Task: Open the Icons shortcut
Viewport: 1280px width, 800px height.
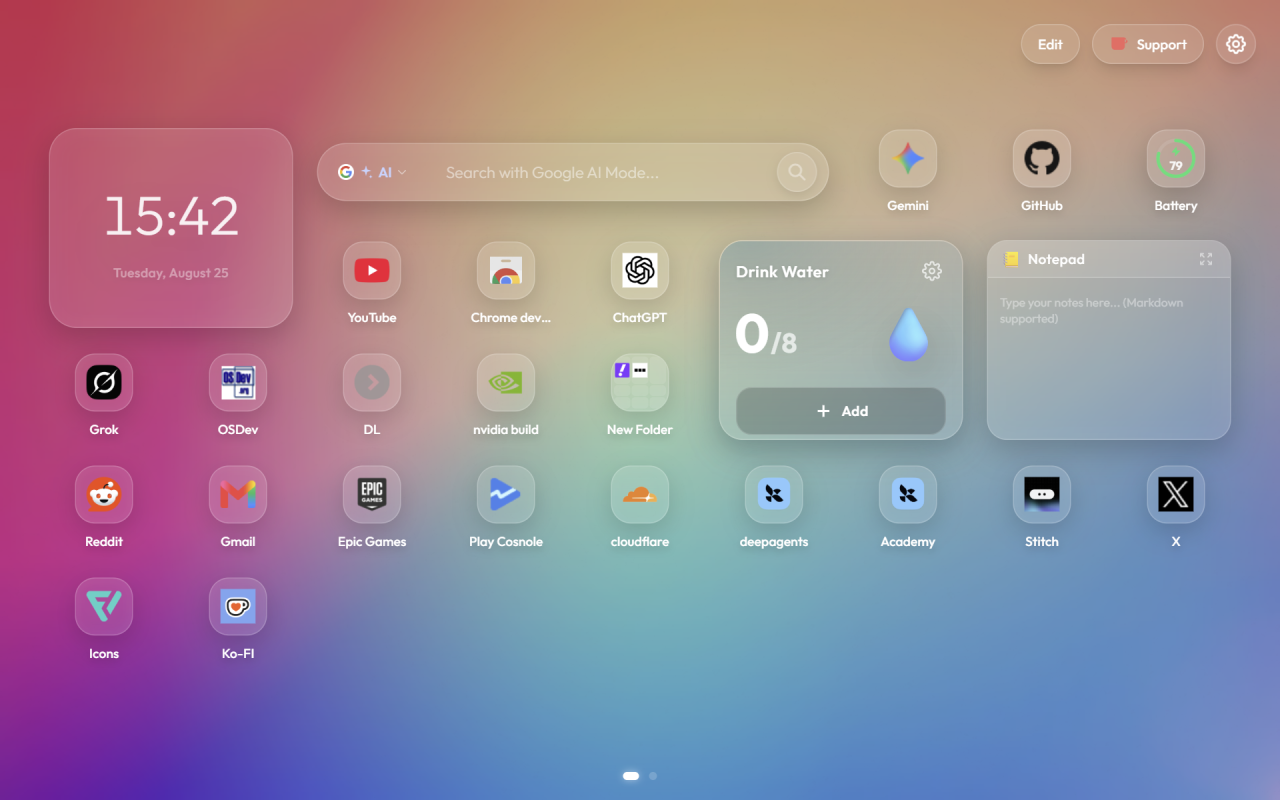Action: click(x=104, y=606)
